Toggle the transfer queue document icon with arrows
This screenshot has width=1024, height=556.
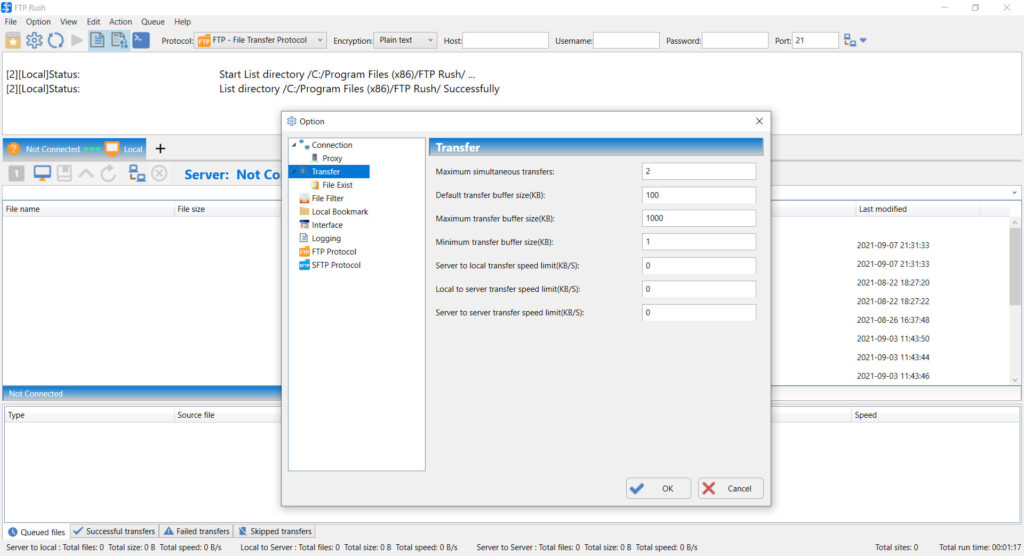tap(119, 40)
